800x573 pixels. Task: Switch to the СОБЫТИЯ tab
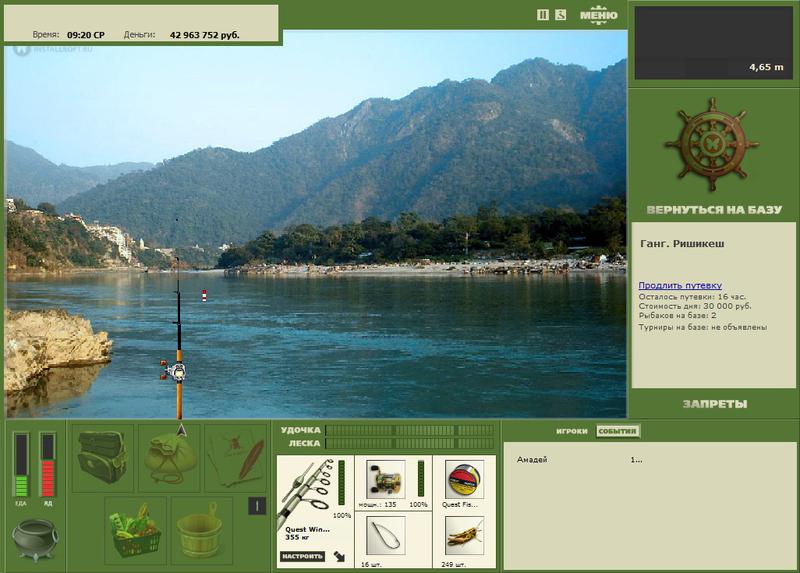(617, 431)
